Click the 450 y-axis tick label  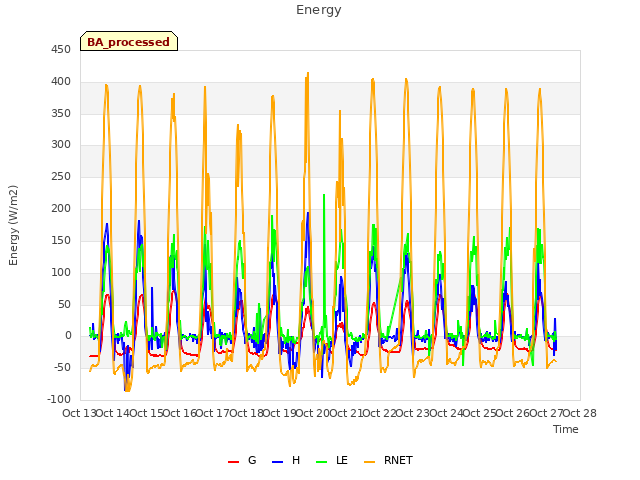click(61, 50)
